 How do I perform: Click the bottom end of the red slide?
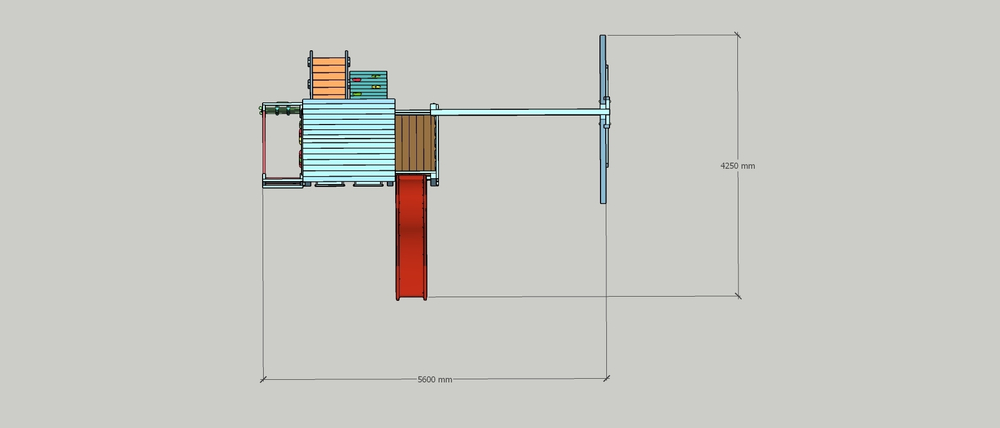click(x=412, y=292)
